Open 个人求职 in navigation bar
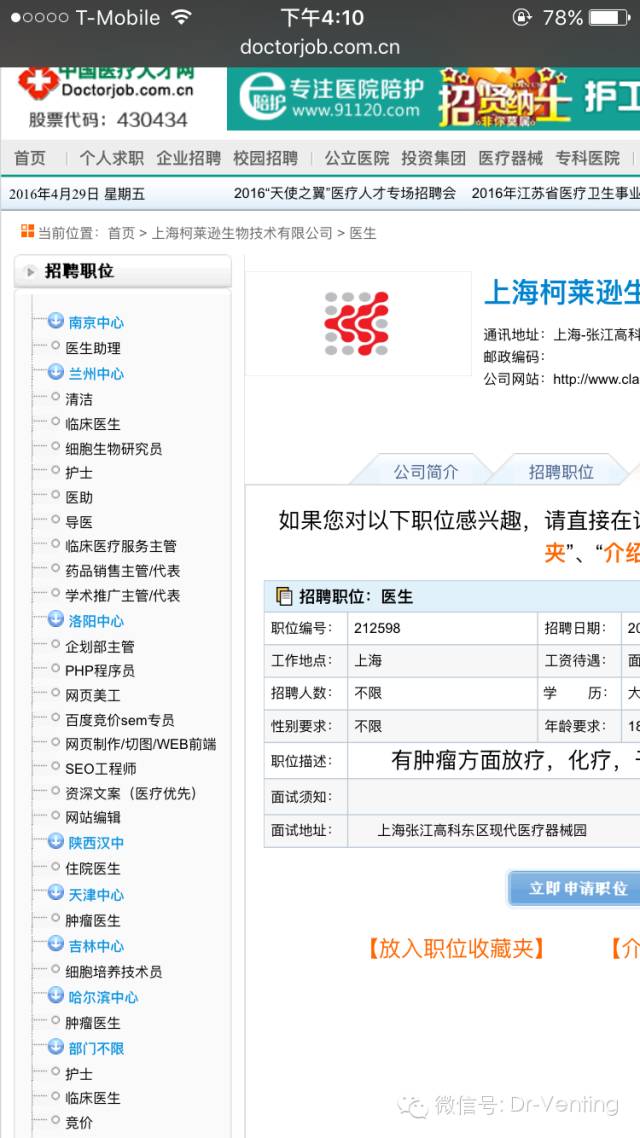 click(111, 158)
